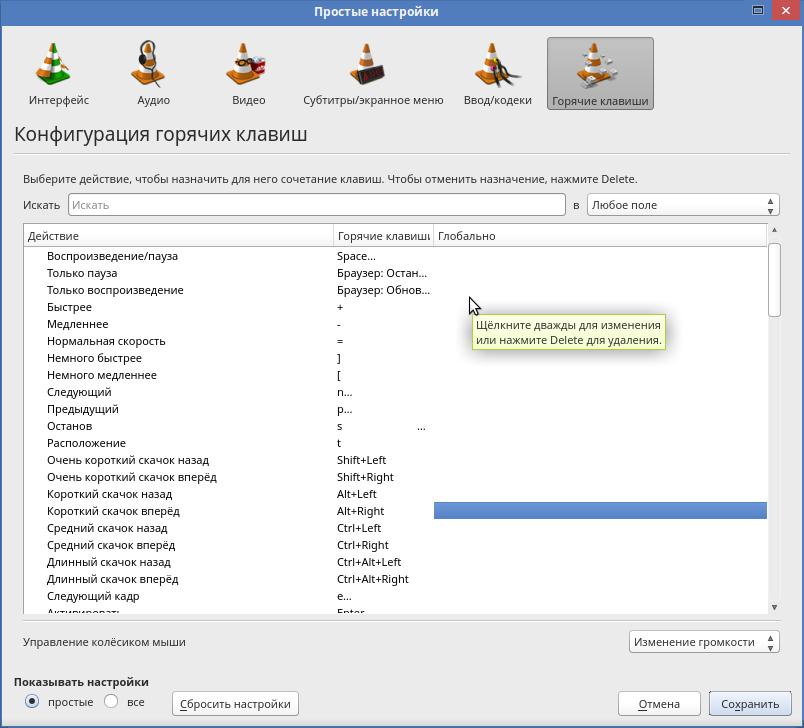This screenshot has width=804, height=728.
Task: Select the Нормальная скорость row
Action: click(395, 341)
